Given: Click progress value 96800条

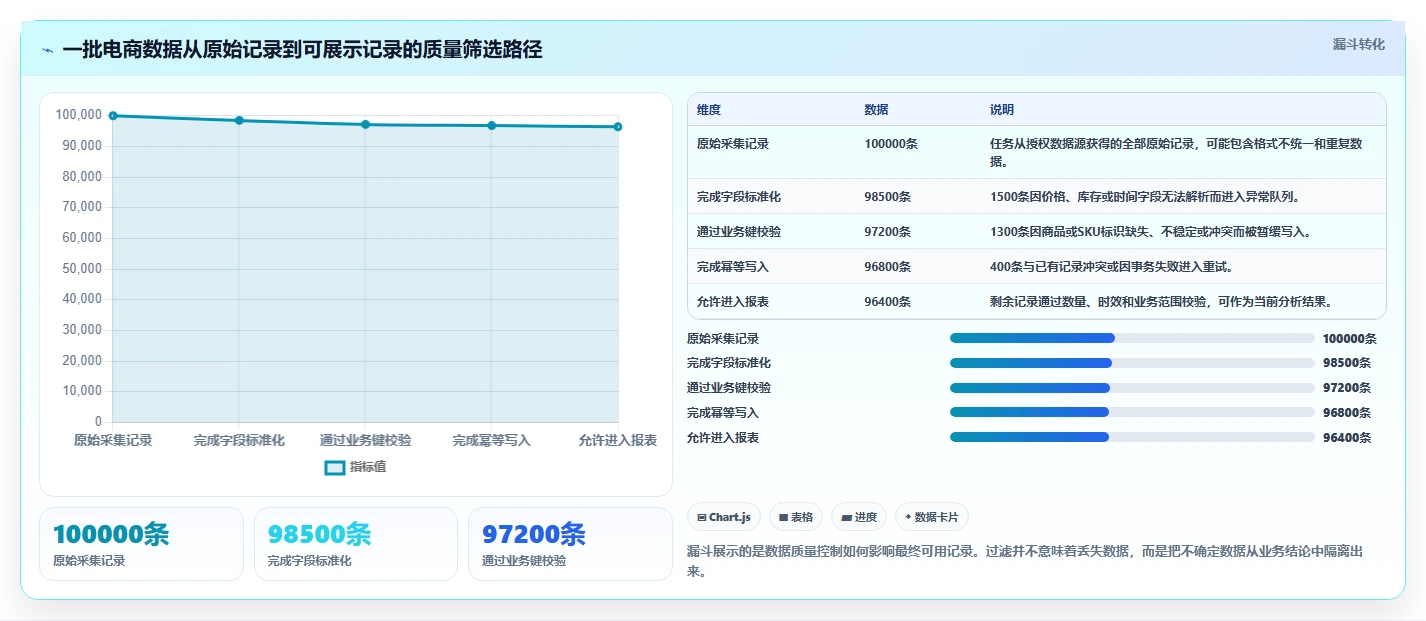Looking at the screenshot, I should pyautogui.click(x=1347, y=412).
